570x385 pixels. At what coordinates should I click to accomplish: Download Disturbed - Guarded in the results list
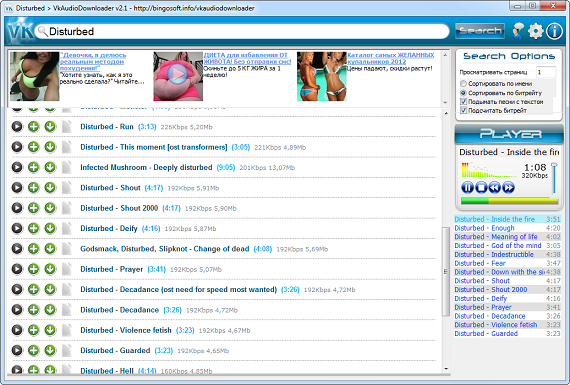50,350
